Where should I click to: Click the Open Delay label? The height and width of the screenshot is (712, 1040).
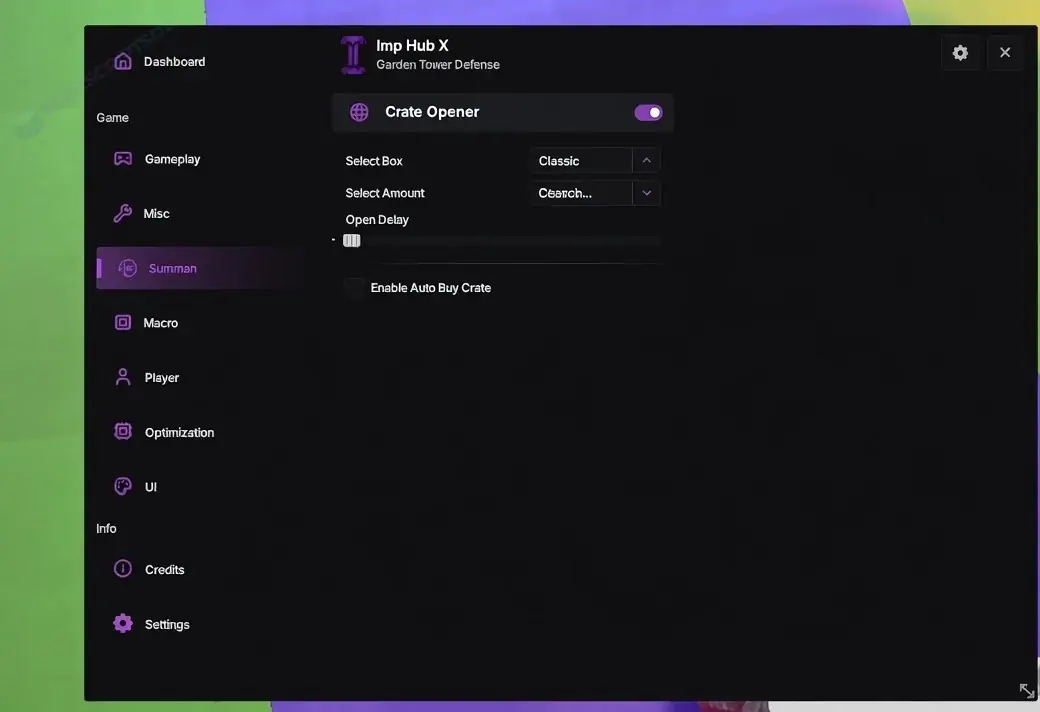377,220
